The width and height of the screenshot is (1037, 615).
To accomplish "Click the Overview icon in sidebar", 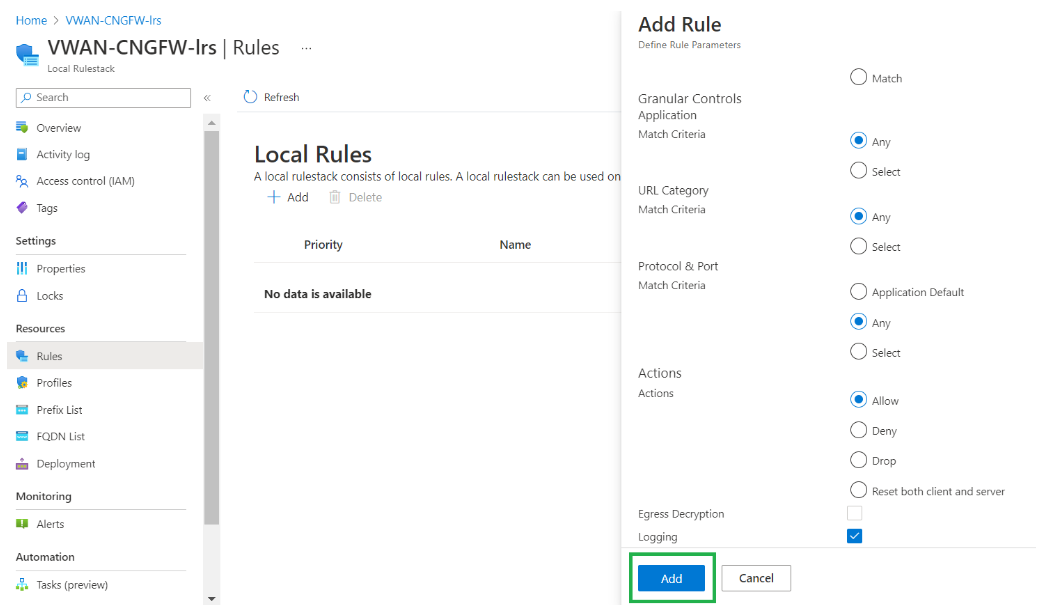I will pyautogui.click(x=22, y=128).
